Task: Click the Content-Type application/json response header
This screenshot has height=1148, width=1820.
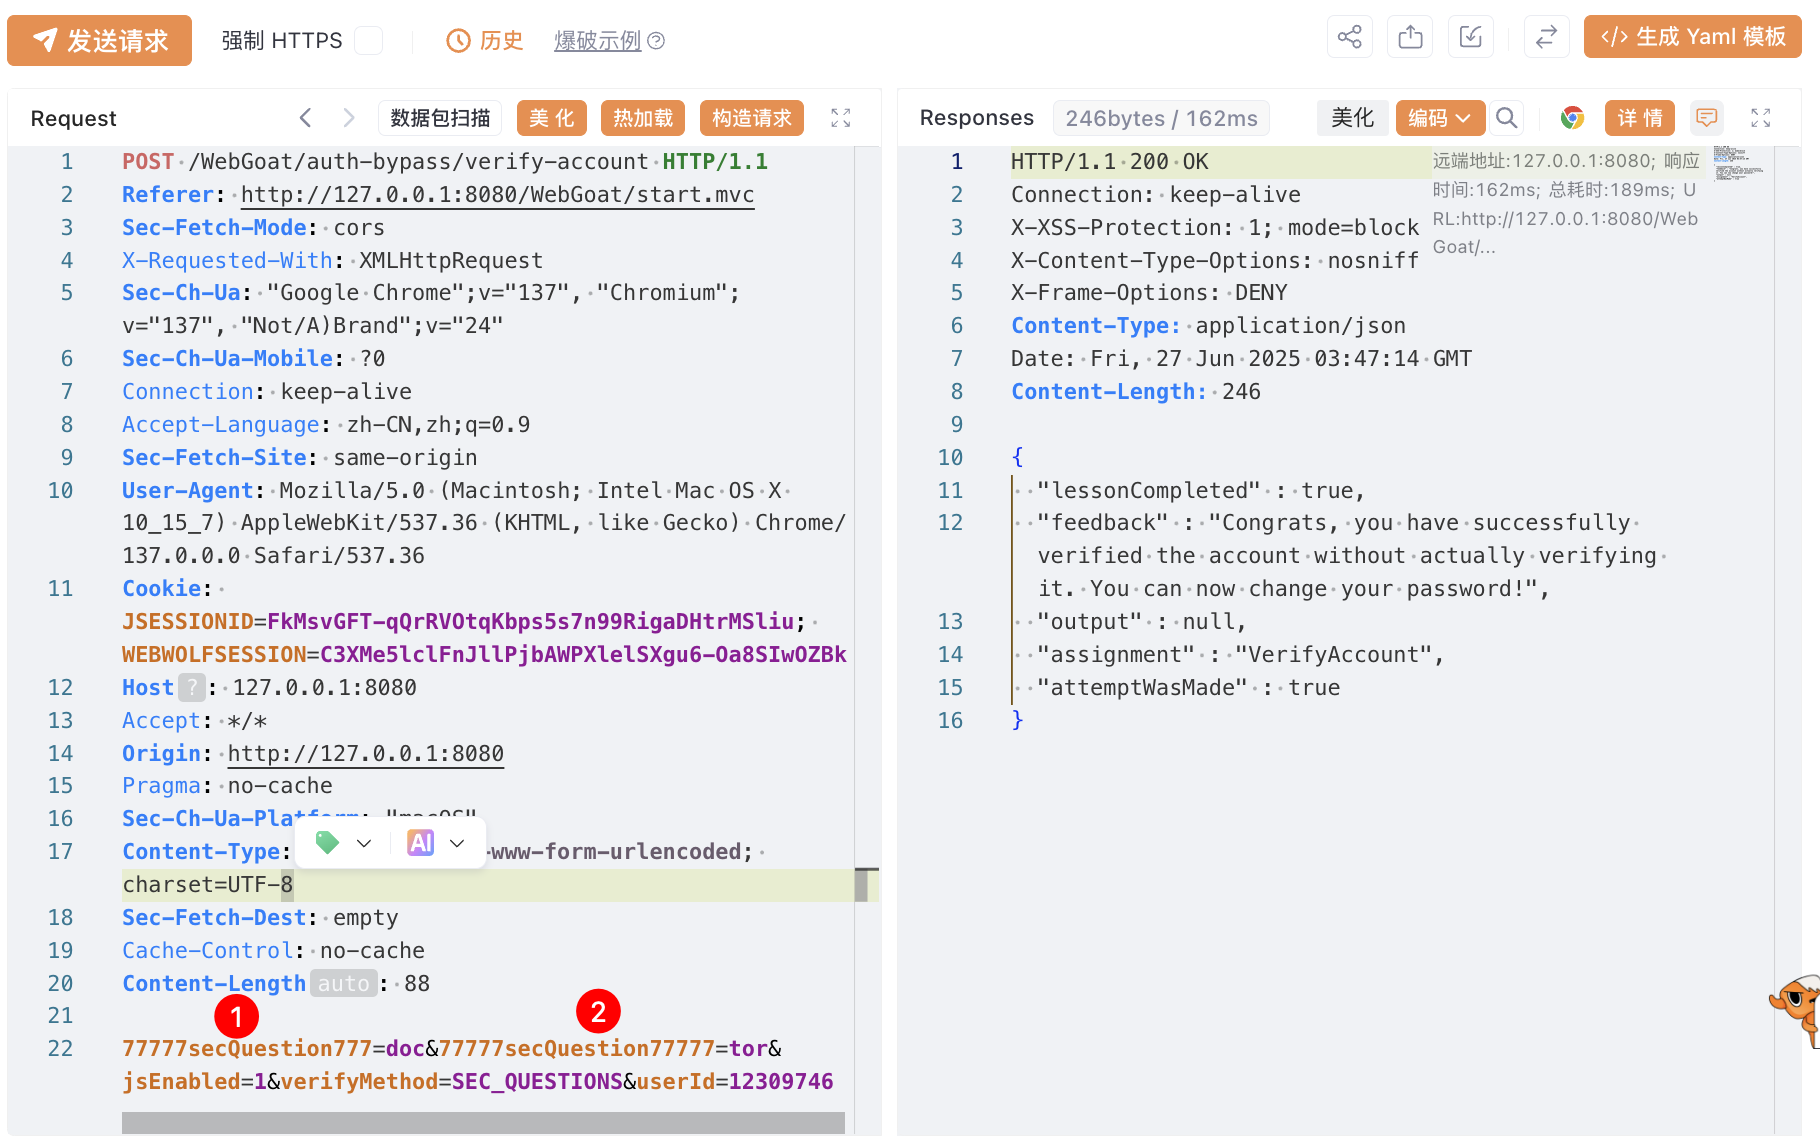Action: click(x=1208, y=326)
